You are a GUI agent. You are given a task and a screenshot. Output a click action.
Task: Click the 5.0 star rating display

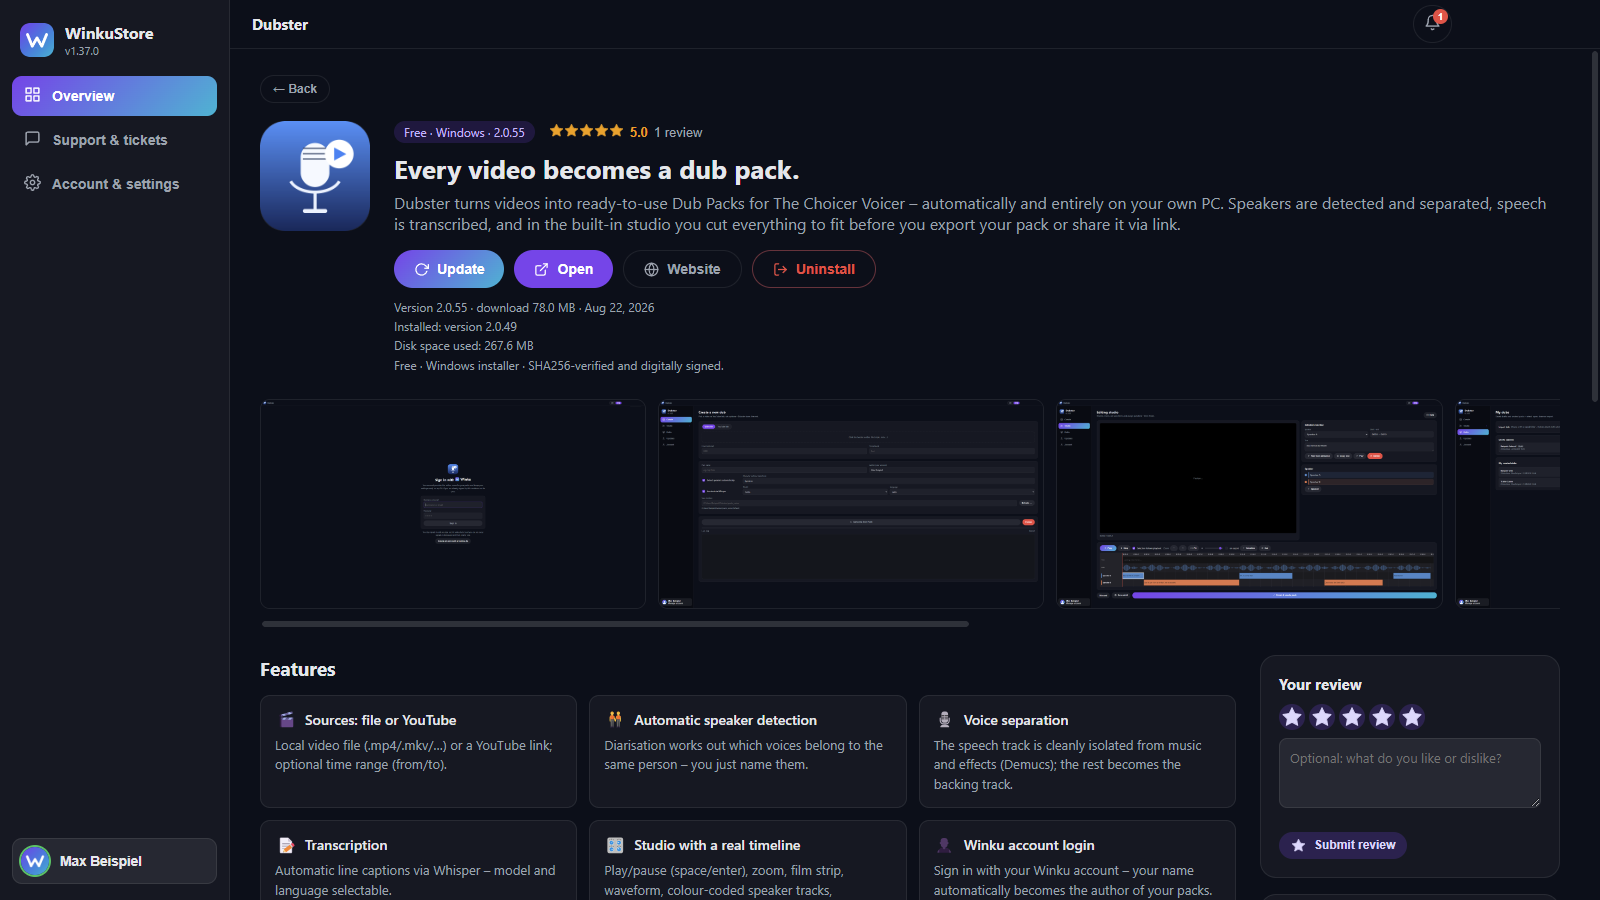(598, 131)
